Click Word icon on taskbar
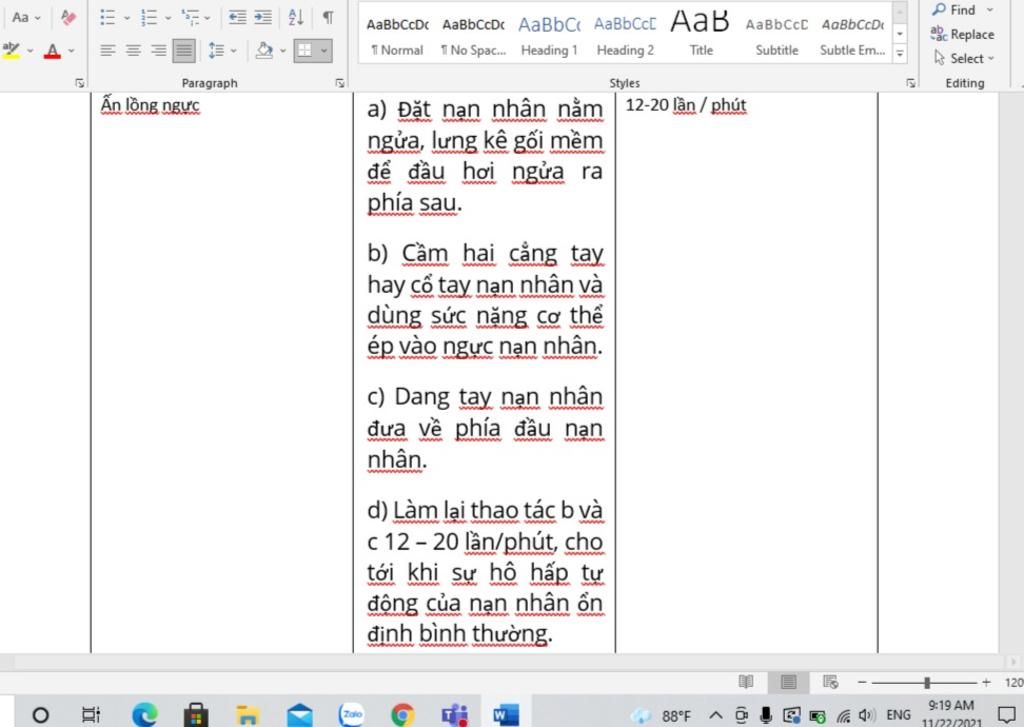 tap(505, 715)
